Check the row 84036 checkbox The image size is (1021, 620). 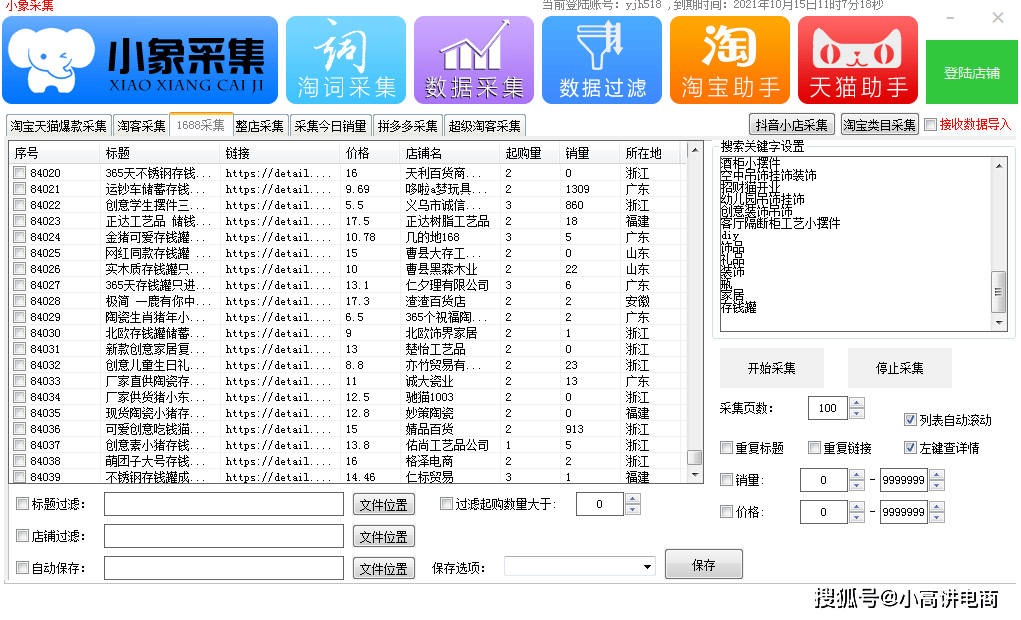tap(20, 429)
